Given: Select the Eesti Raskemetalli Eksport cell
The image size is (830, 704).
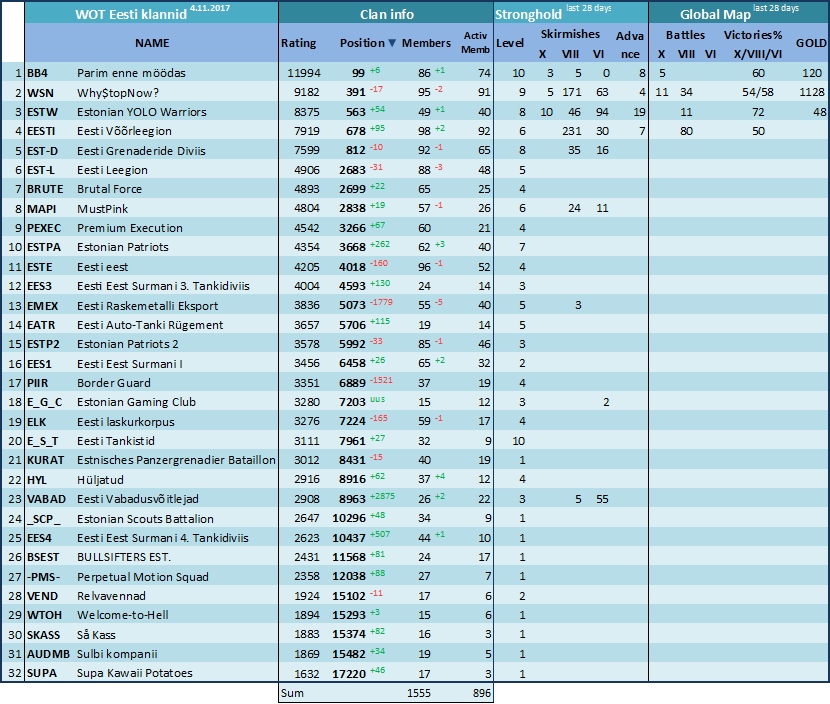Looking at the screenshot, I should (148, 306).
